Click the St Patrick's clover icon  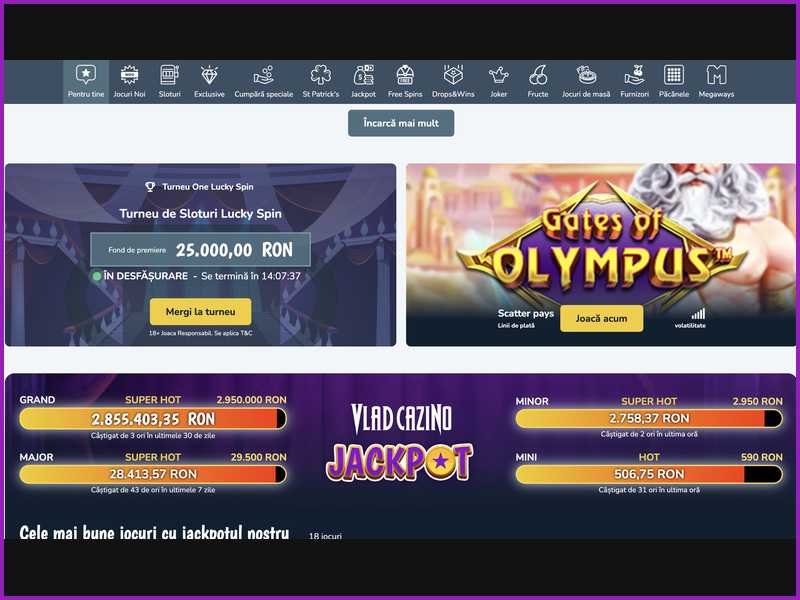click(x=318, y=75)
